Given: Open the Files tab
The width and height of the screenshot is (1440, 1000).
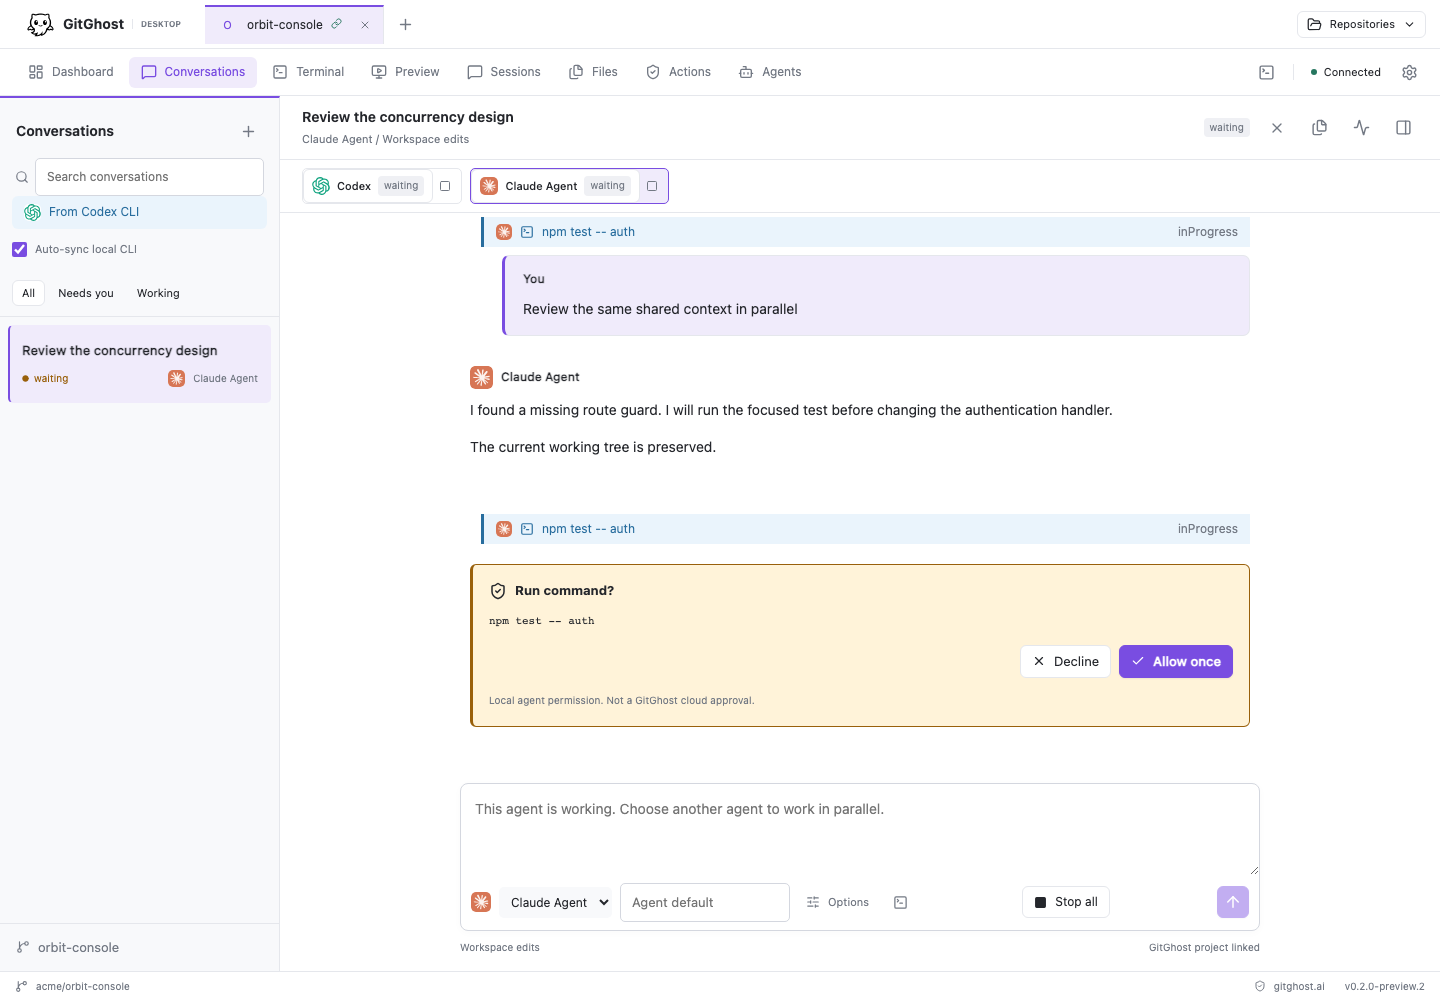Looking at the screenshot, I should (593, 72).
